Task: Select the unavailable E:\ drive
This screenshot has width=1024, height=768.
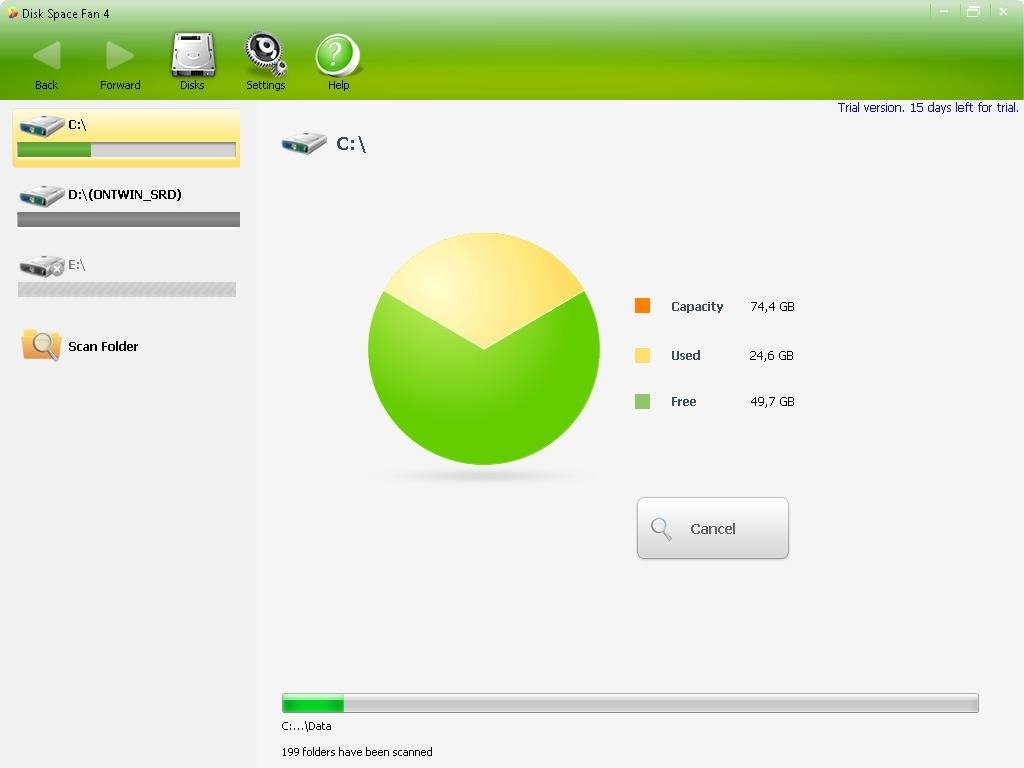Action: coord(127,276)
